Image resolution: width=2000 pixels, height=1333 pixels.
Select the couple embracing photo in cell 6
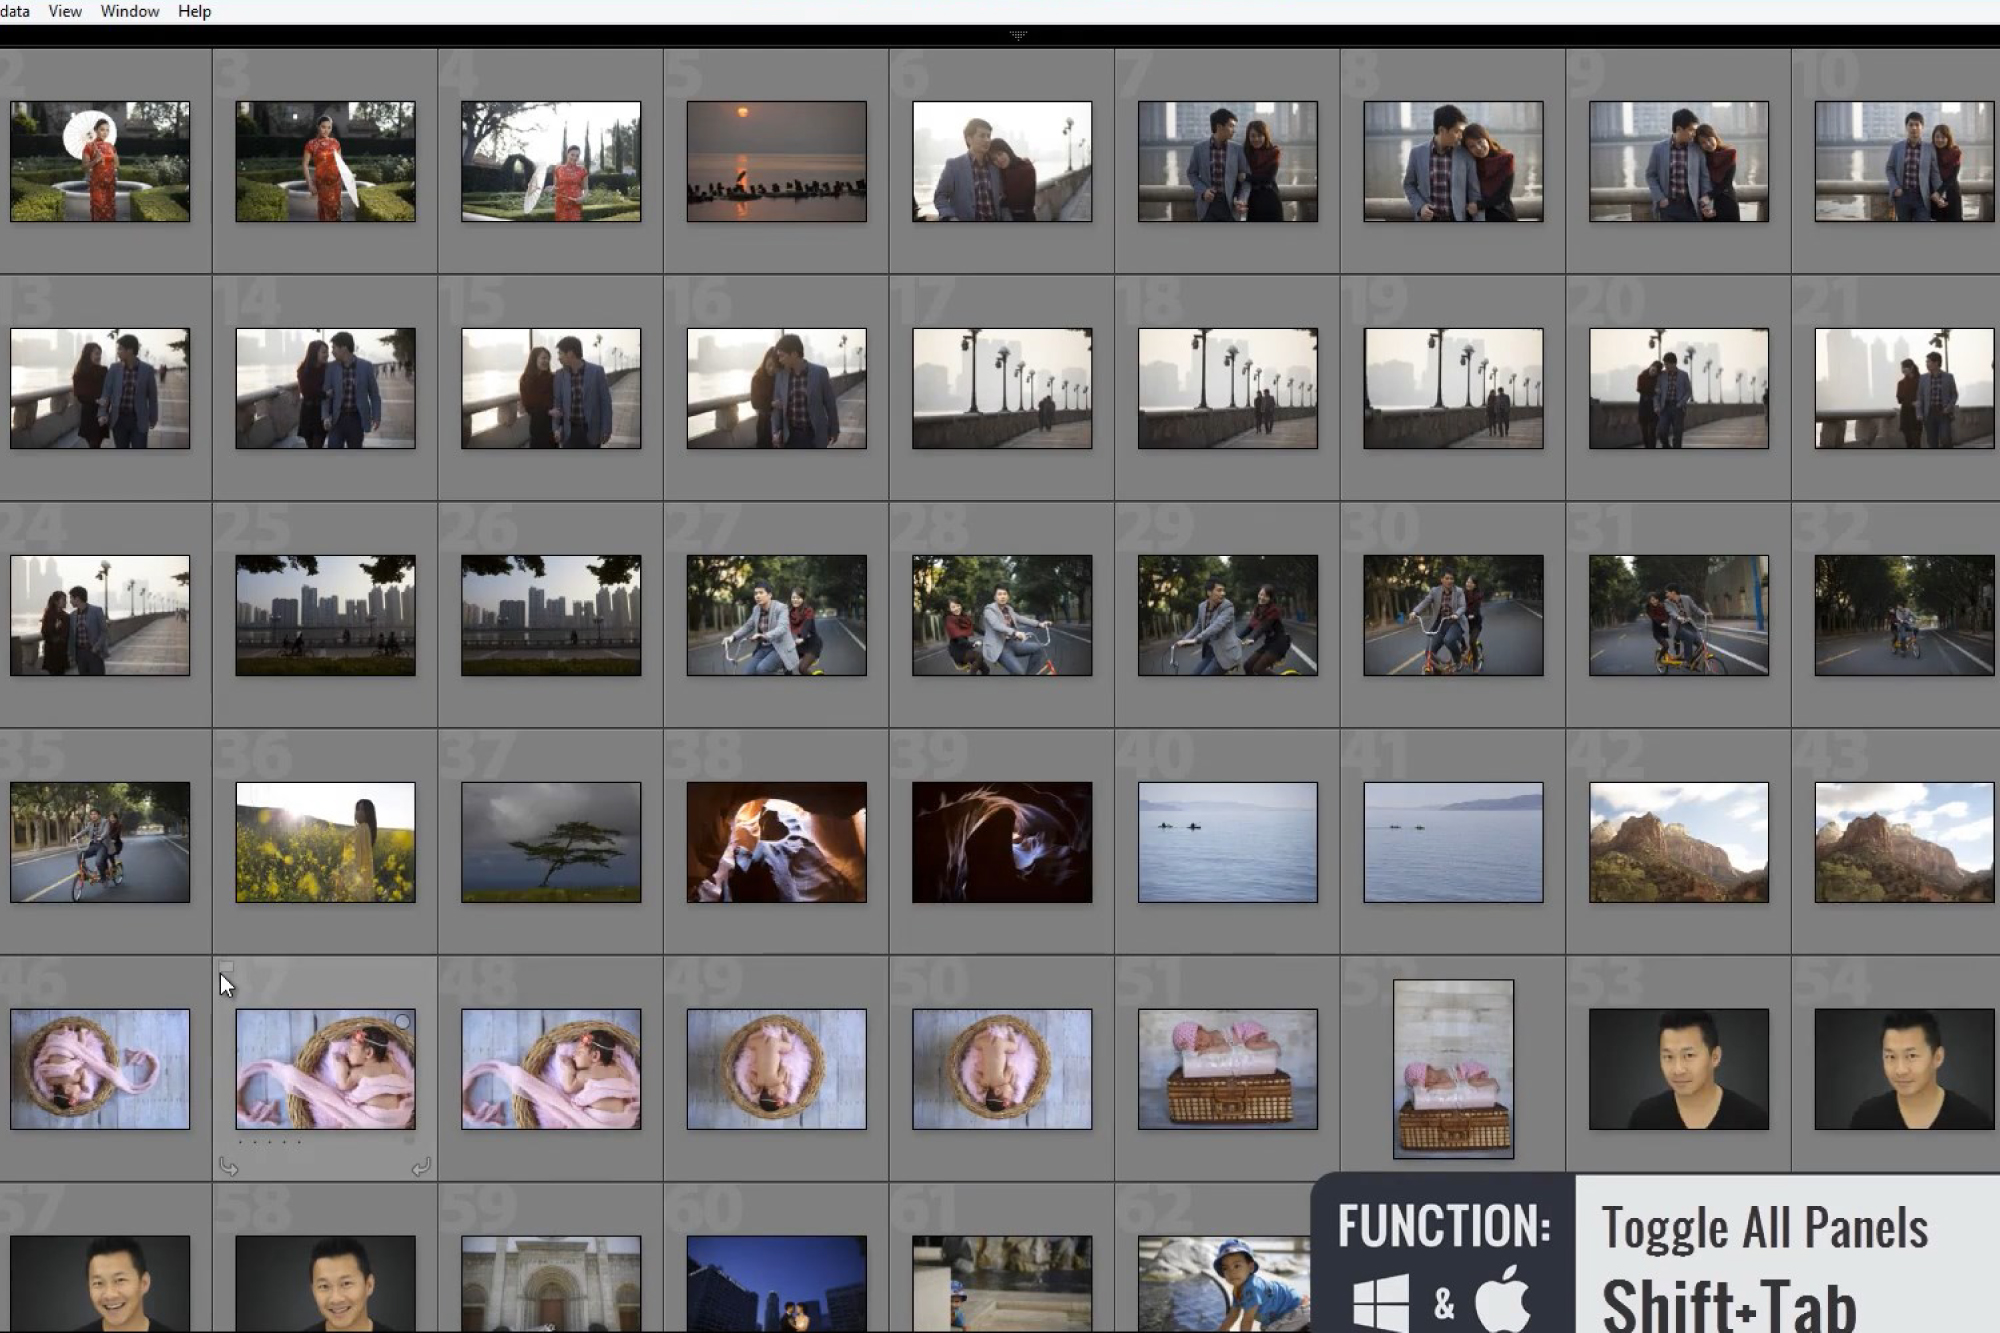[x=1002, y=161]
